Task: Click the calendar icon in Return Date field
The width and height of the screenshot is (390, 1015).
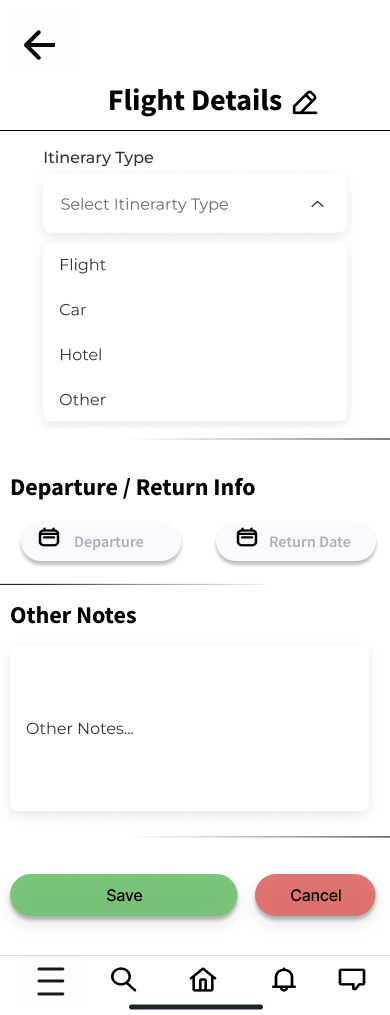Action: click(x=247, y=537)
